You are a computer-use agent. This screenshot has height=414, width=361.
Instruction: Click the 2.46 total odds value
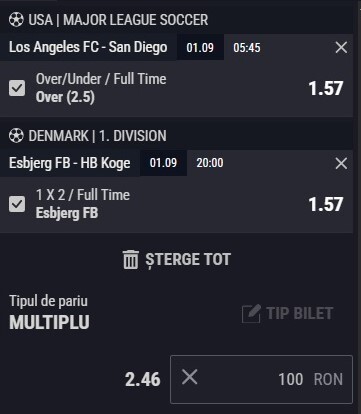pyautogui.click(x=143, y=380)
